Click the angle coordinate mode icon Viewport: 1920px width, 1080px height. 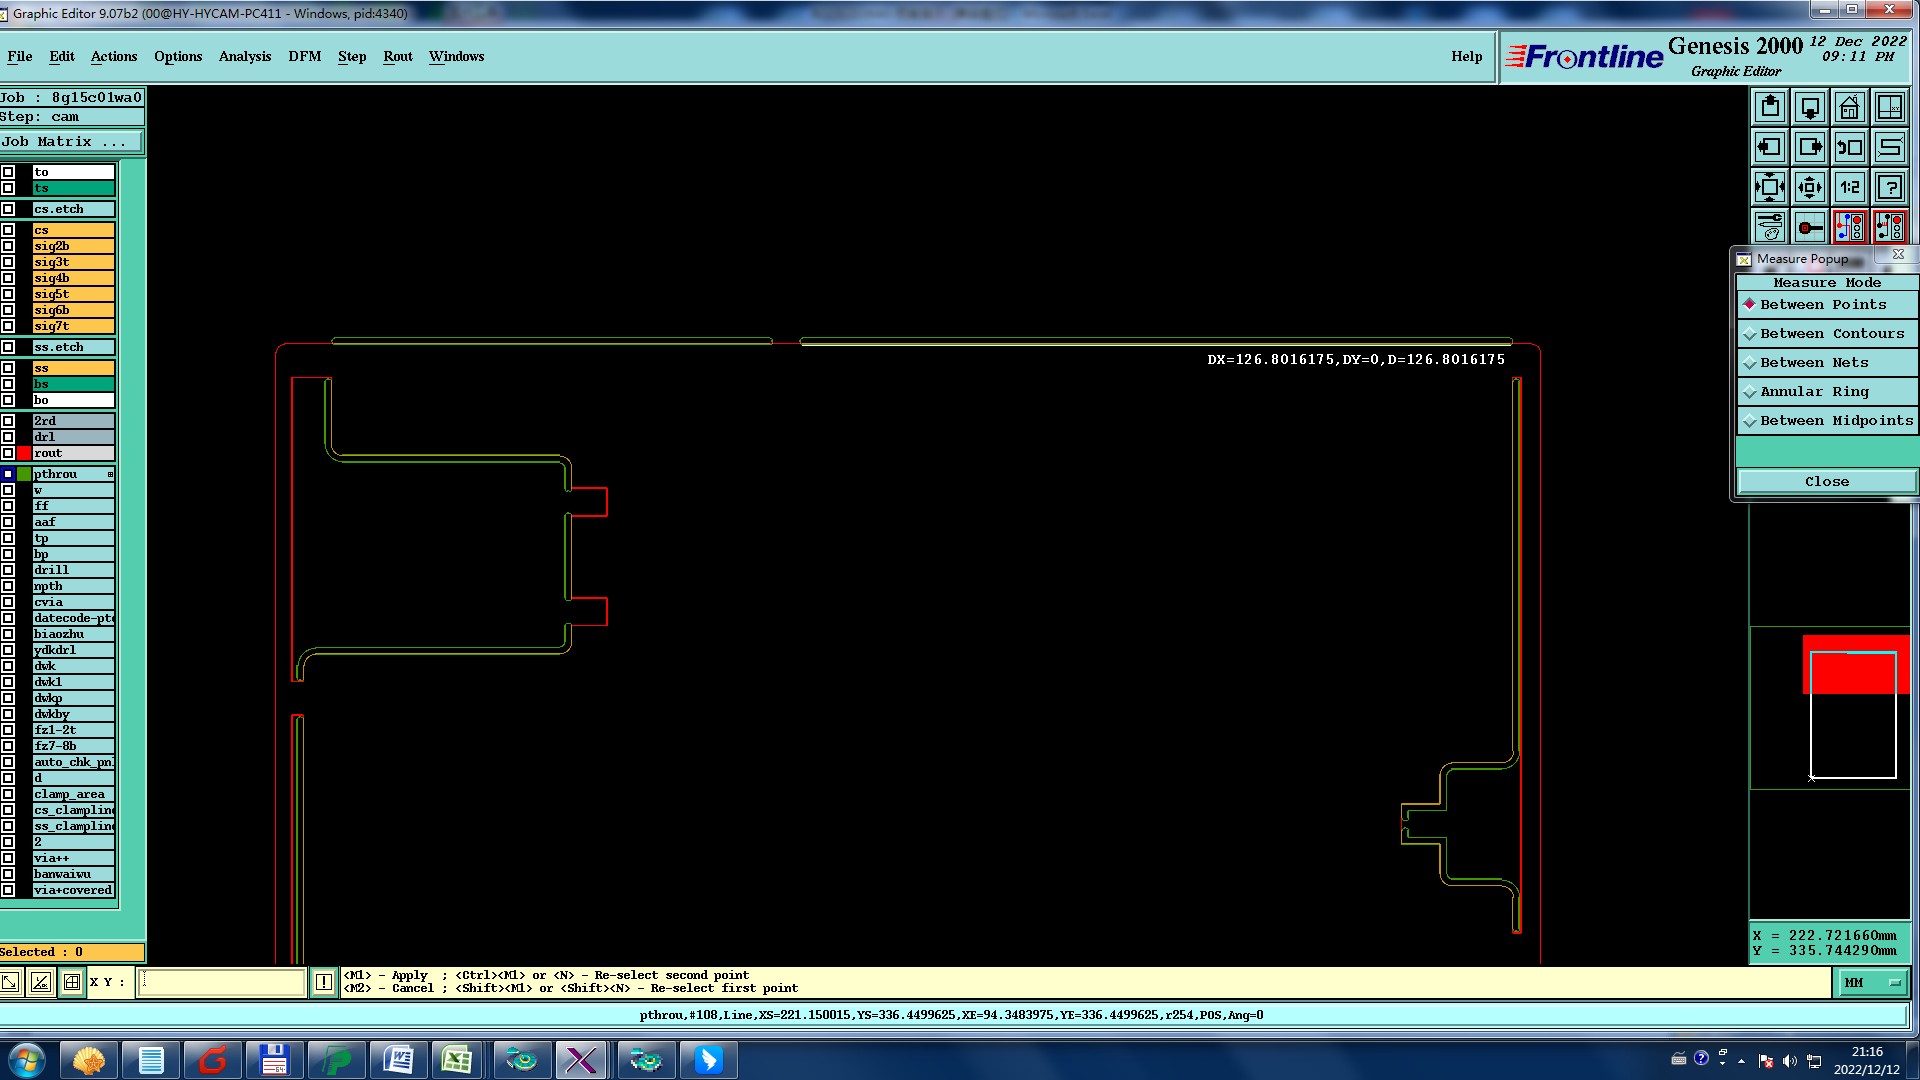point(41,982)
